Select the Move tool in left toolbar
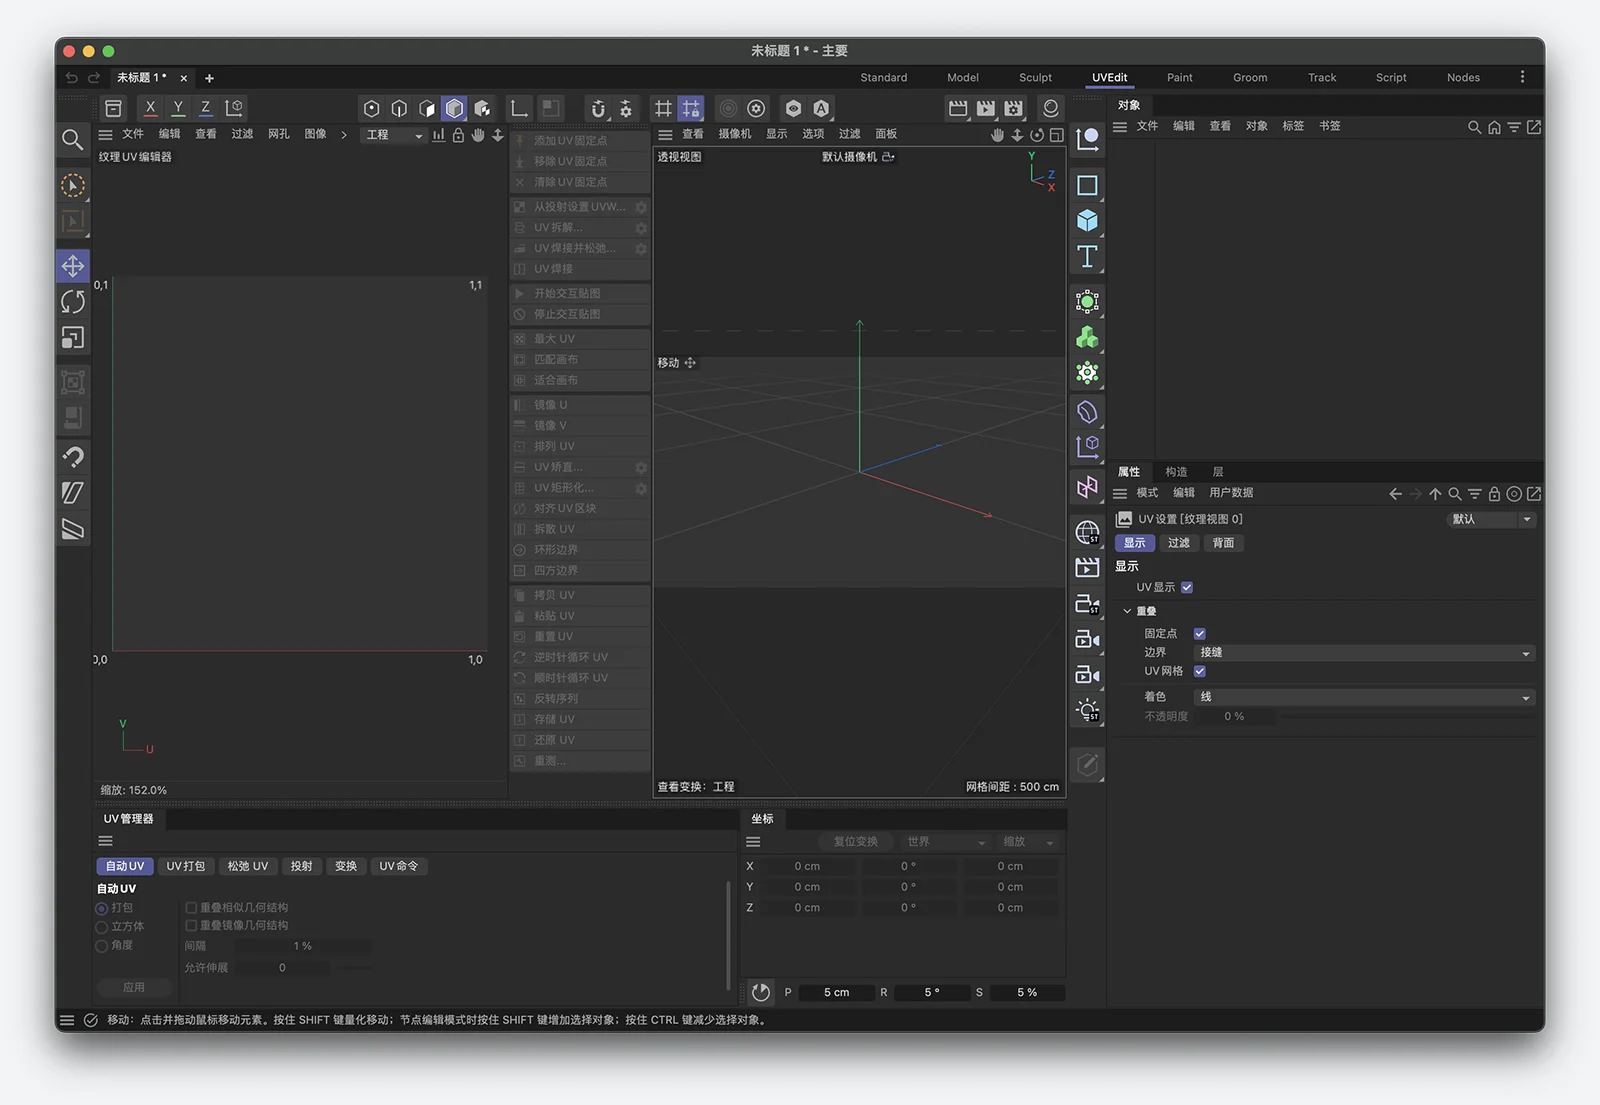Screen dimensions: 1600x1105 [x=73, y=266]
